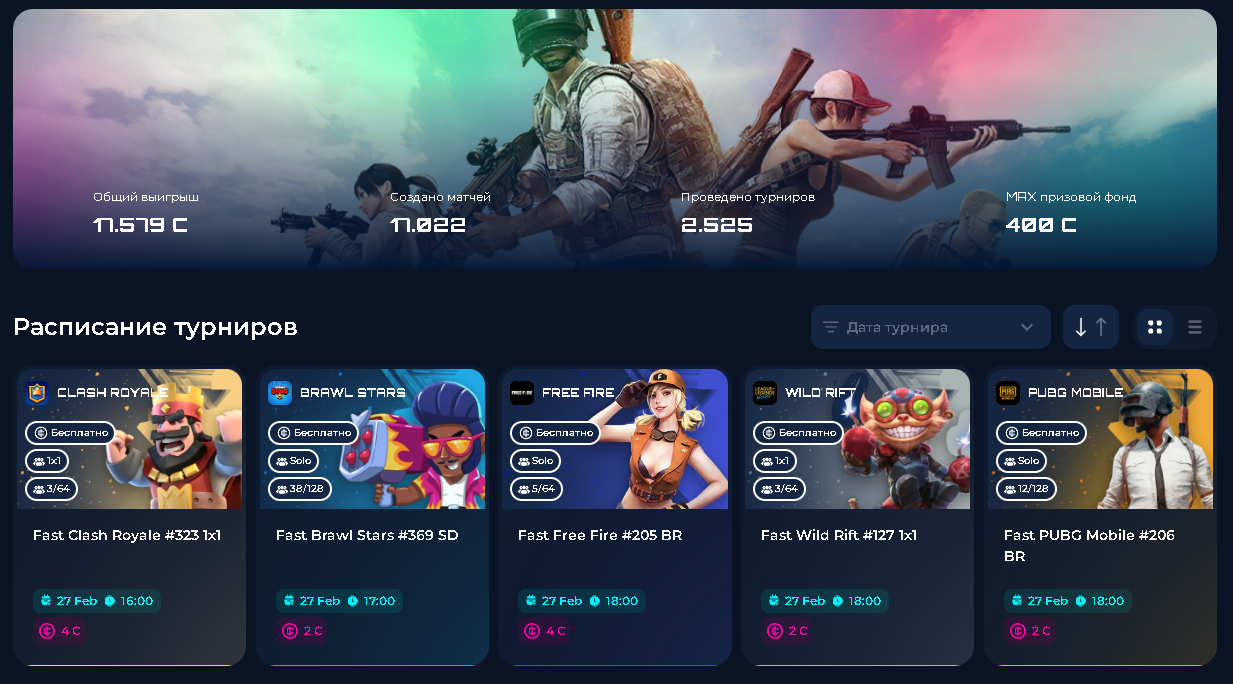Image resolution: width=1233 pixels, height=684 pixels.
Task: Click the PUBG Mobile game logo icon
Action: 1008,393
